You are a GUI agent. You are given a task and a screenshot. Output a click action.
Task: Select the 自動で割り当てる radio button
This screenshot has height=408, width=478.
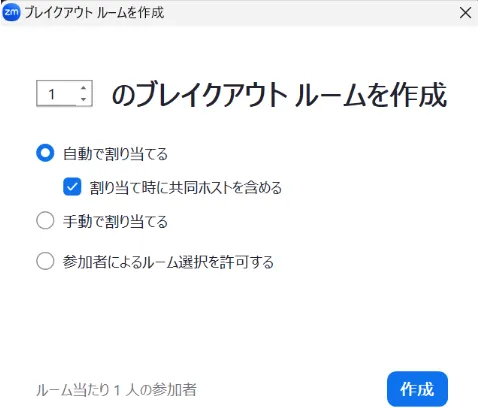tap(45, 153)
